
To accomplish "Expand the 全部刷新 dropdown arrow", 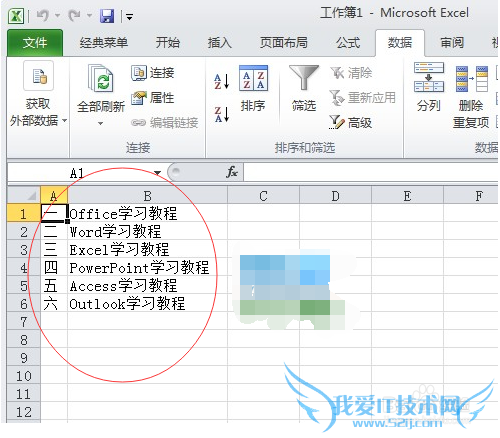I will pos(100,123).
